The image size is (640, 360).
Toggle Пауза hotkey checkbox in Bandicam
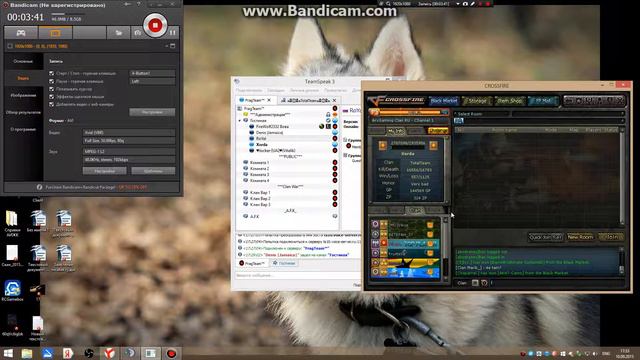tap(51, 81)
